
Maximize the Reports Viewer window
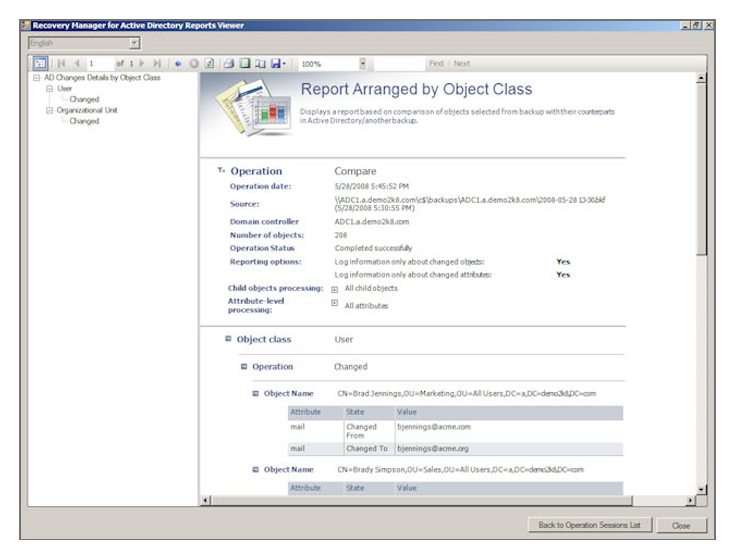coord(696,25)
